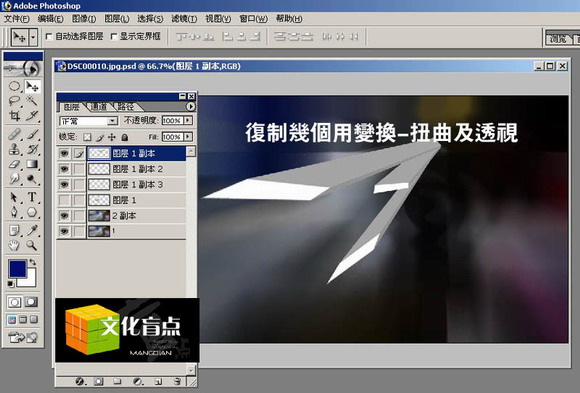Click the foreground dark blue color swatch
This screenshot has height=393, width=580.
pos(17,269)
